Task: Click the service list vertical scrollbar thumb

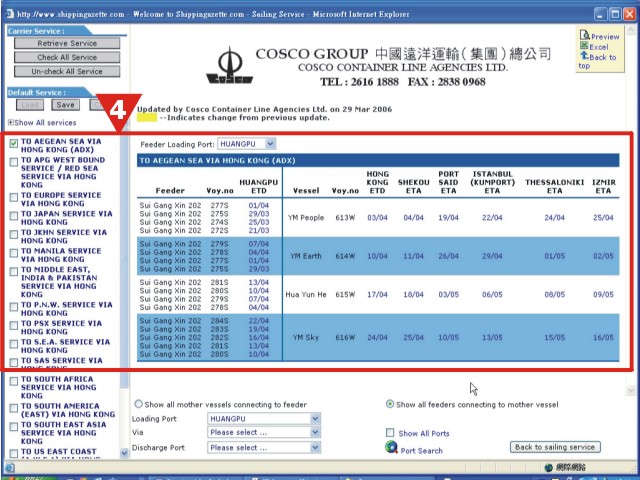Action: pos(124,259)
